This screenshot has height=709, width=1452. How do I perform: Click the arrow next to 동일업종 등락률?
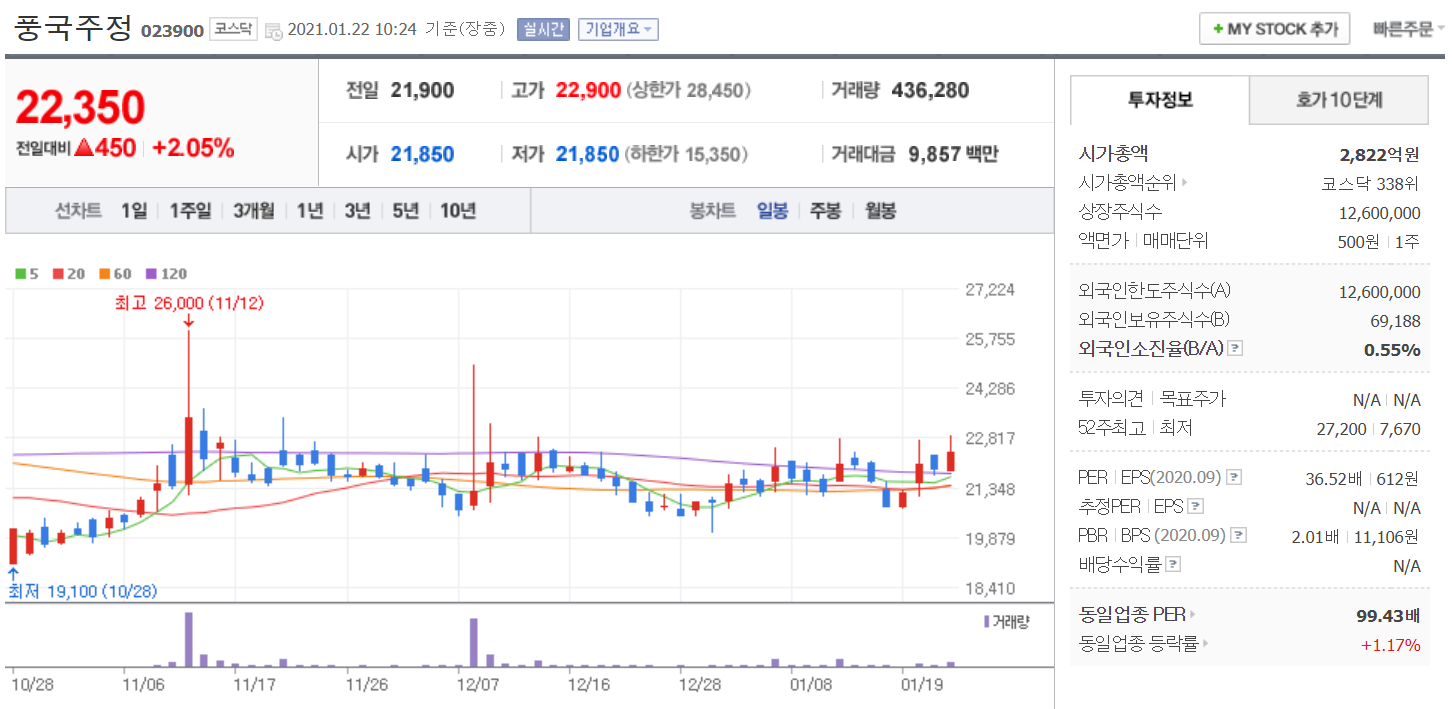(1206, 645)
